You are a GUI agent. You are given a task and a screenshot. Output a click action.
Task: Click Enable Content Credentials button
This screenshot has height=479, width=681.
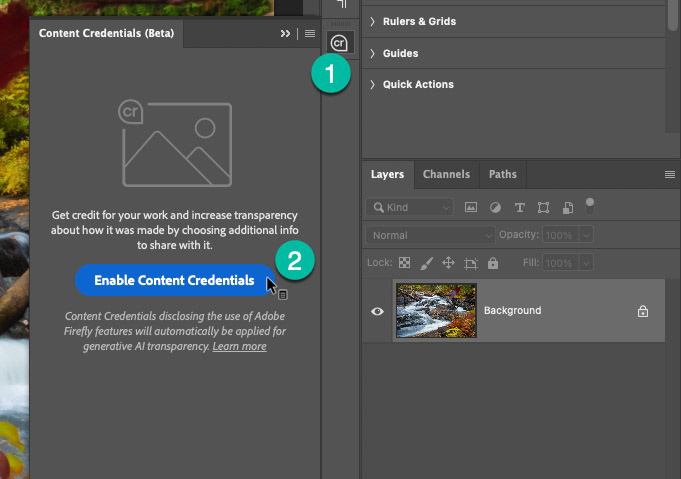tap(175, 280)
